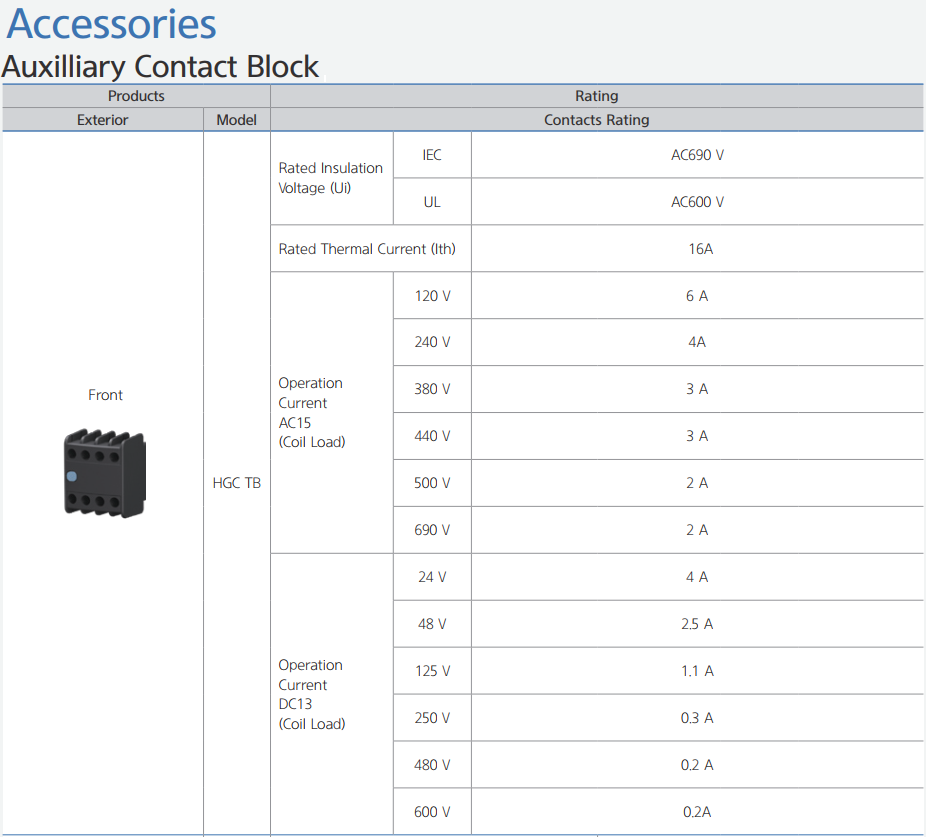This screenshot has height=840, width=926.
Task: Click the '125 V' voltage cell
Action: tap(432, 670)
